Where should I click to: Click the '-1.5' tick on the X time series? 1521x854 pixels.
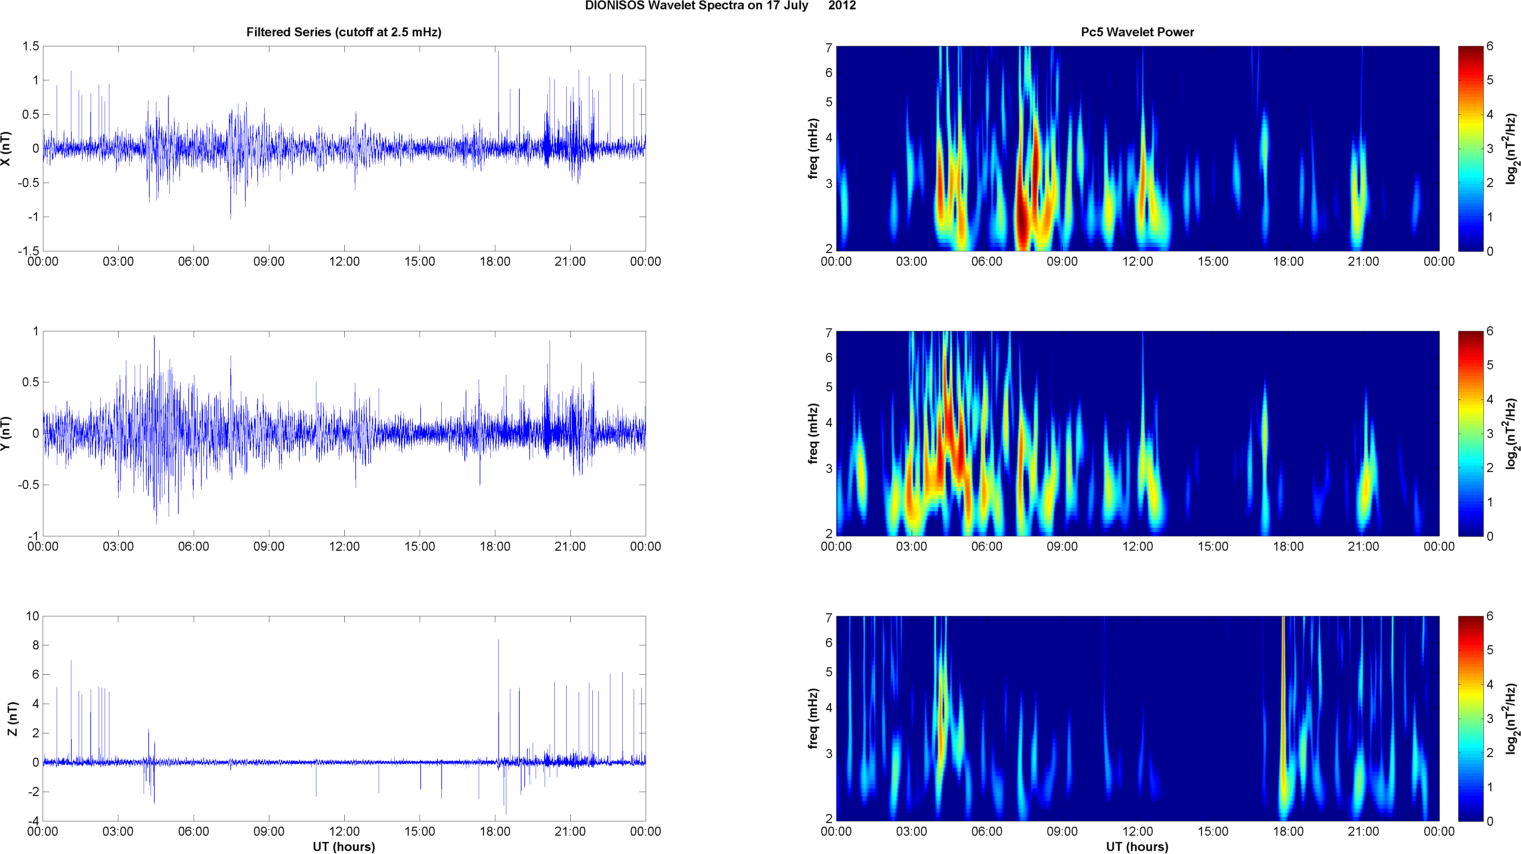click(28, 251)
